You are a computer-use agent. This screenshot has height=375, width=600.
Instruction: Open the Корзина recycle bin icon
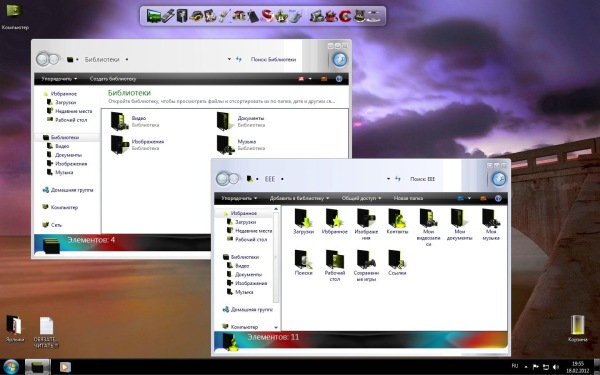coord(577,328)
